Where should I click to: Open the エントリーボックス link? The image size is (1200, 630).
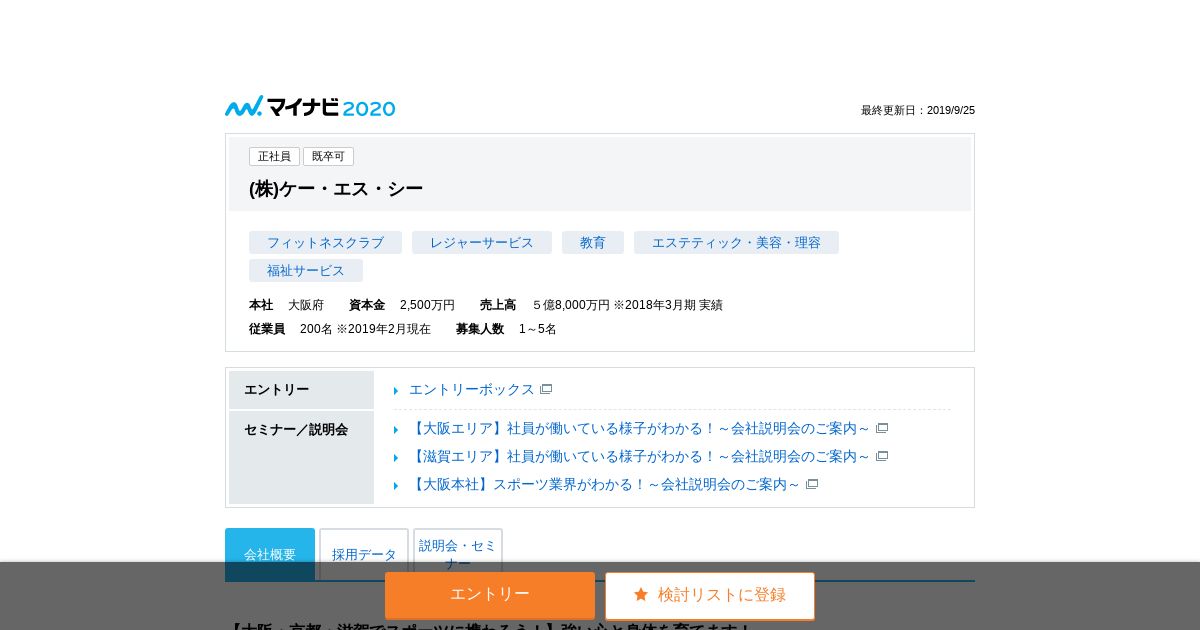pyautogui.click(x=471, y=389)
